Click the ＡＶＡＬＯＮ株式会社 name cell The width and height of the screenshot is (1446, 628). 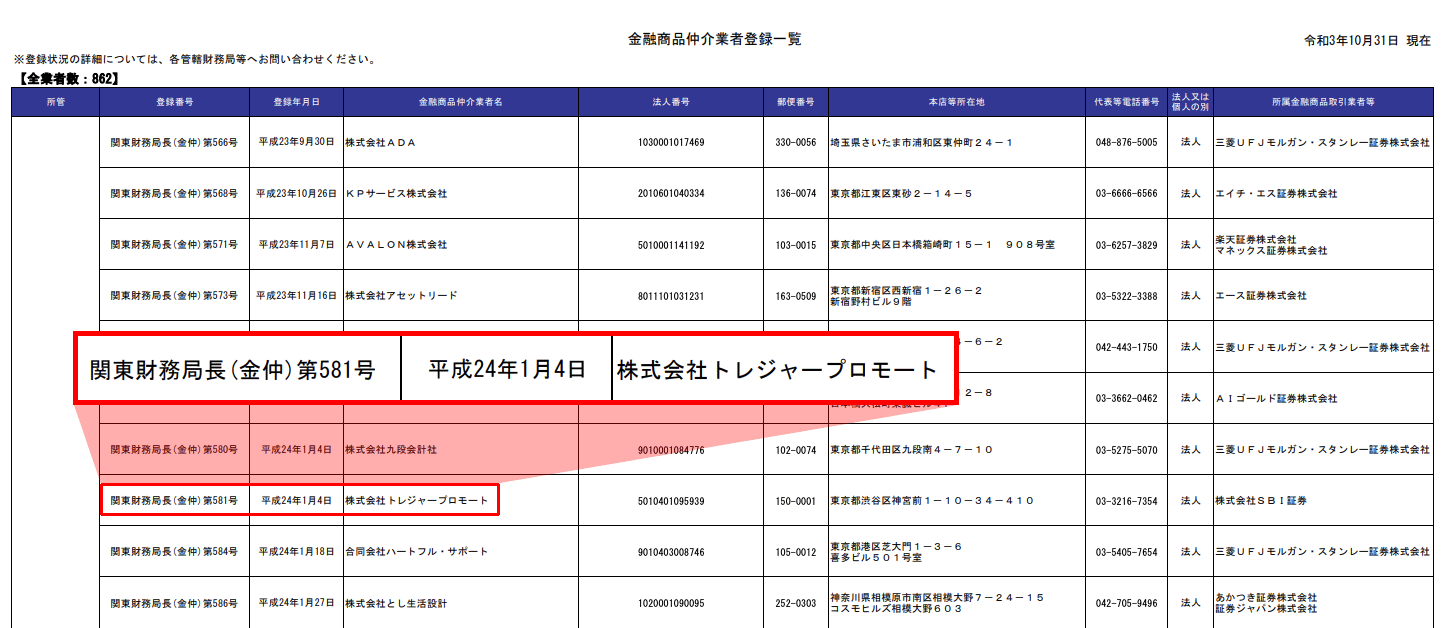pos(396,245)
